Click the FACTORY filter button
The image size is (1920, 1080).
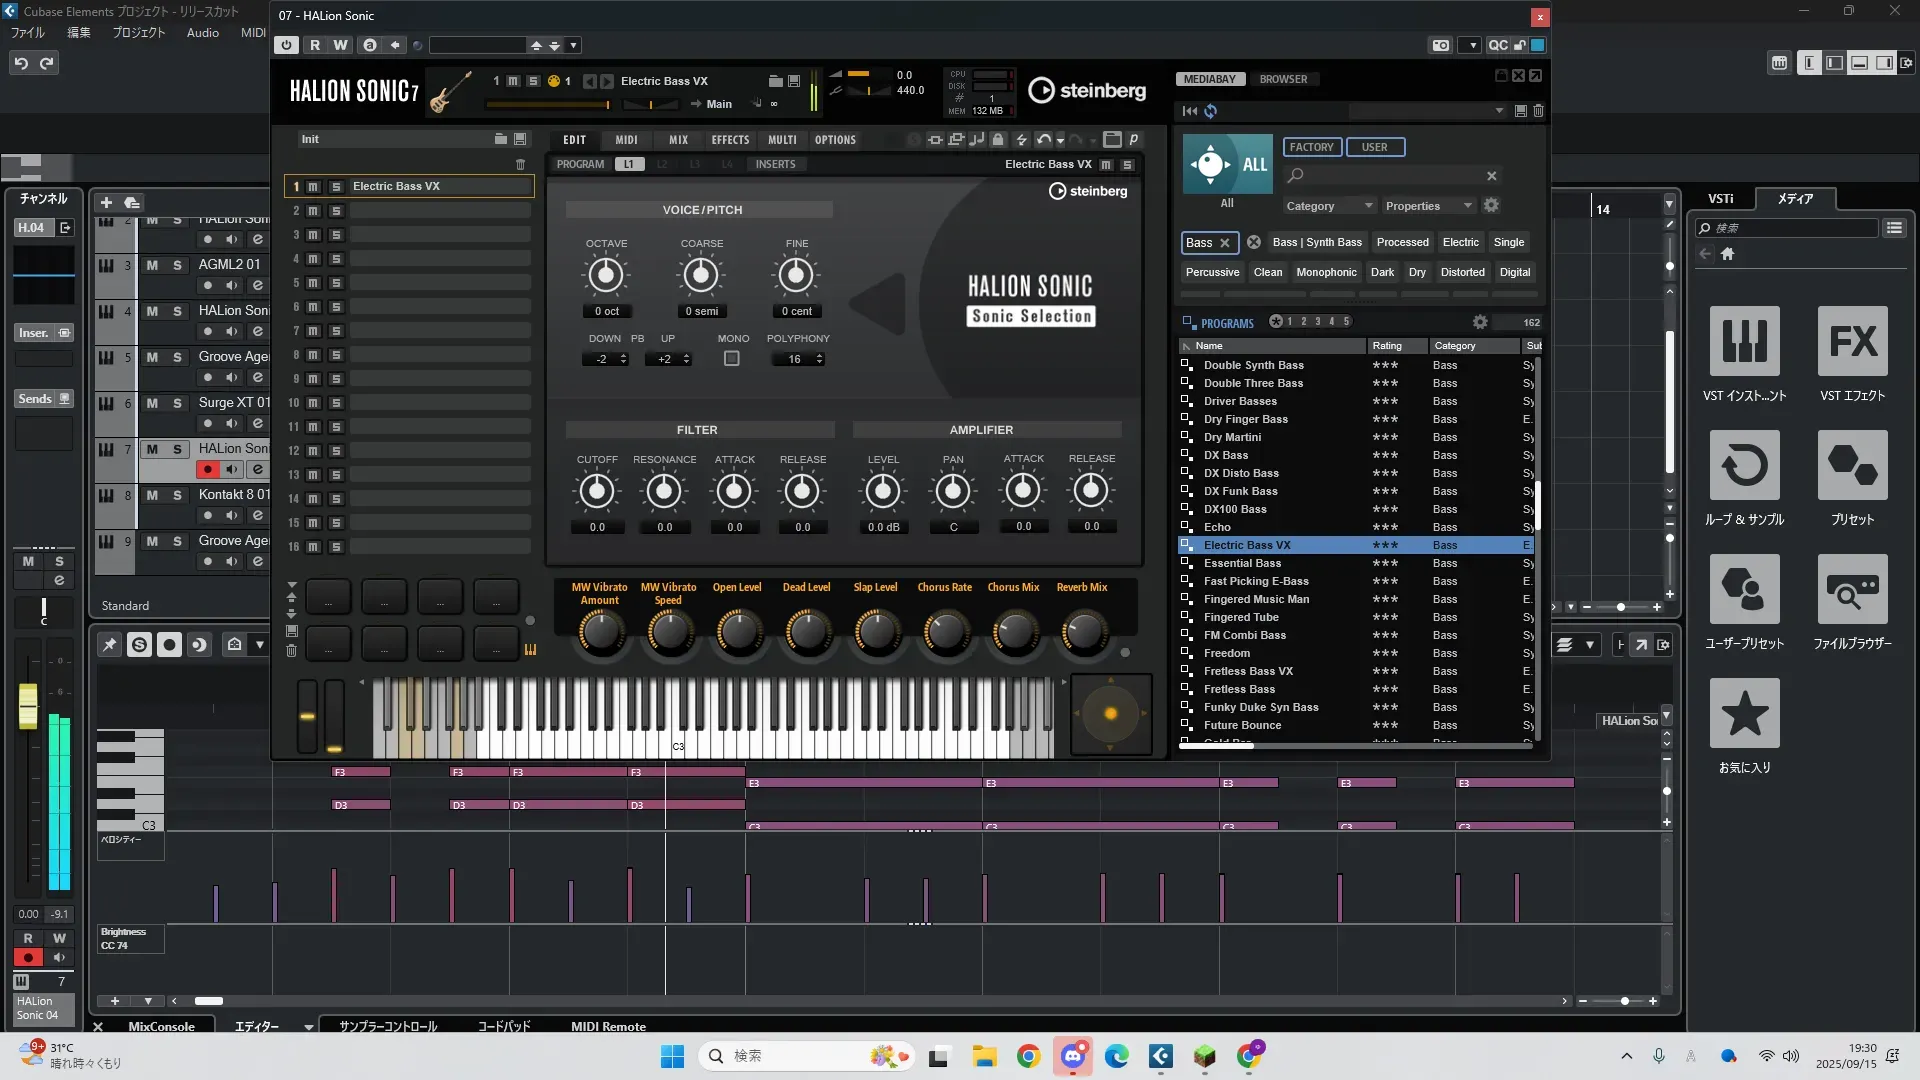(1311, 147)
